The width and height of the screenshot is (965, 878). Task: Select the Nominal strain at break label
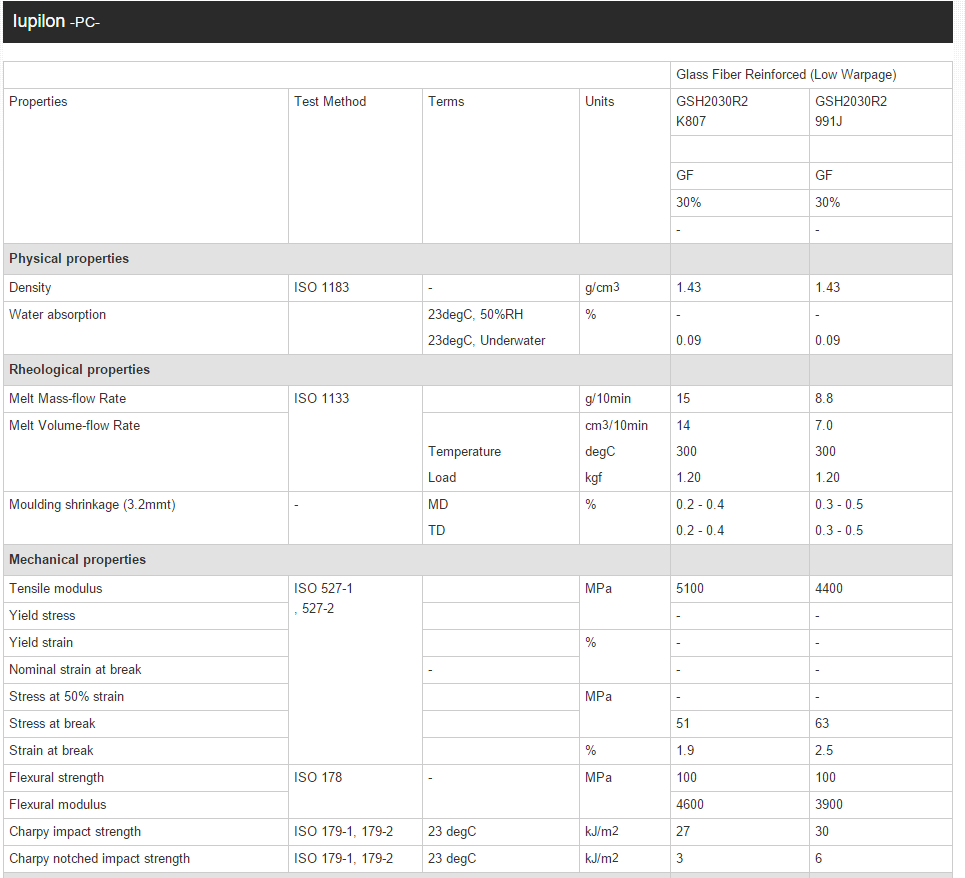pos(75,669)
